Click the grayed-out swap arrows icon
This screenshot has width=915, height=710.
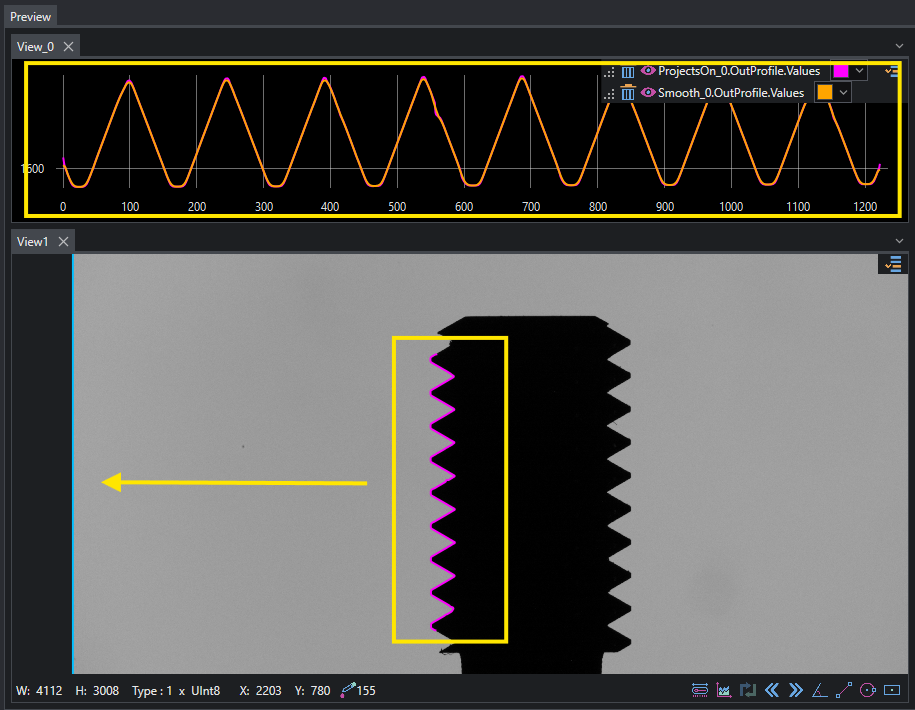(x=748, y=691)
